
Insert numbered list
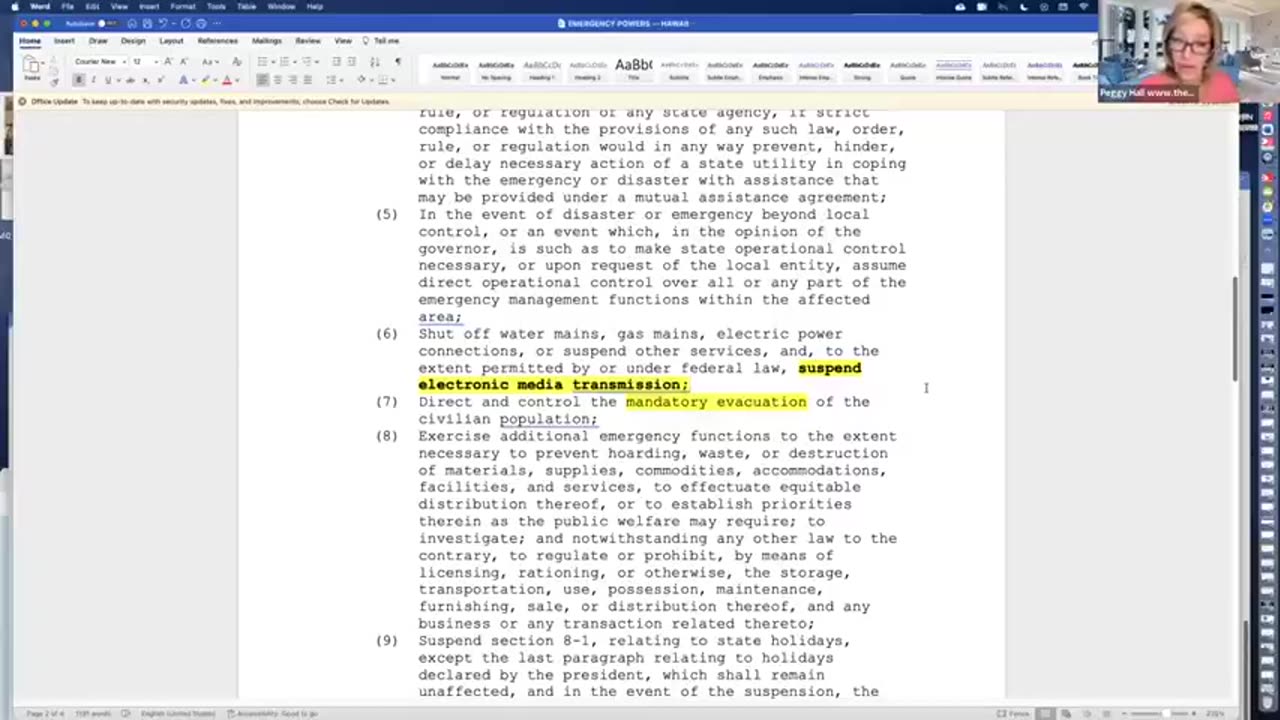pos(284,62)
